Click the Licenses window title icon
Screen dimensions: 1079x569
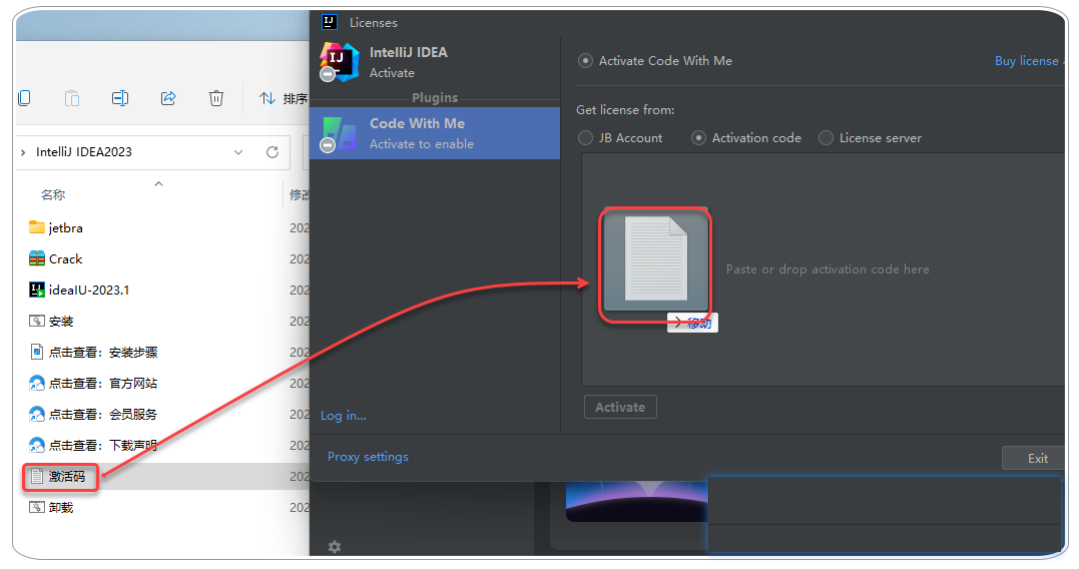(x=329, y=22)
